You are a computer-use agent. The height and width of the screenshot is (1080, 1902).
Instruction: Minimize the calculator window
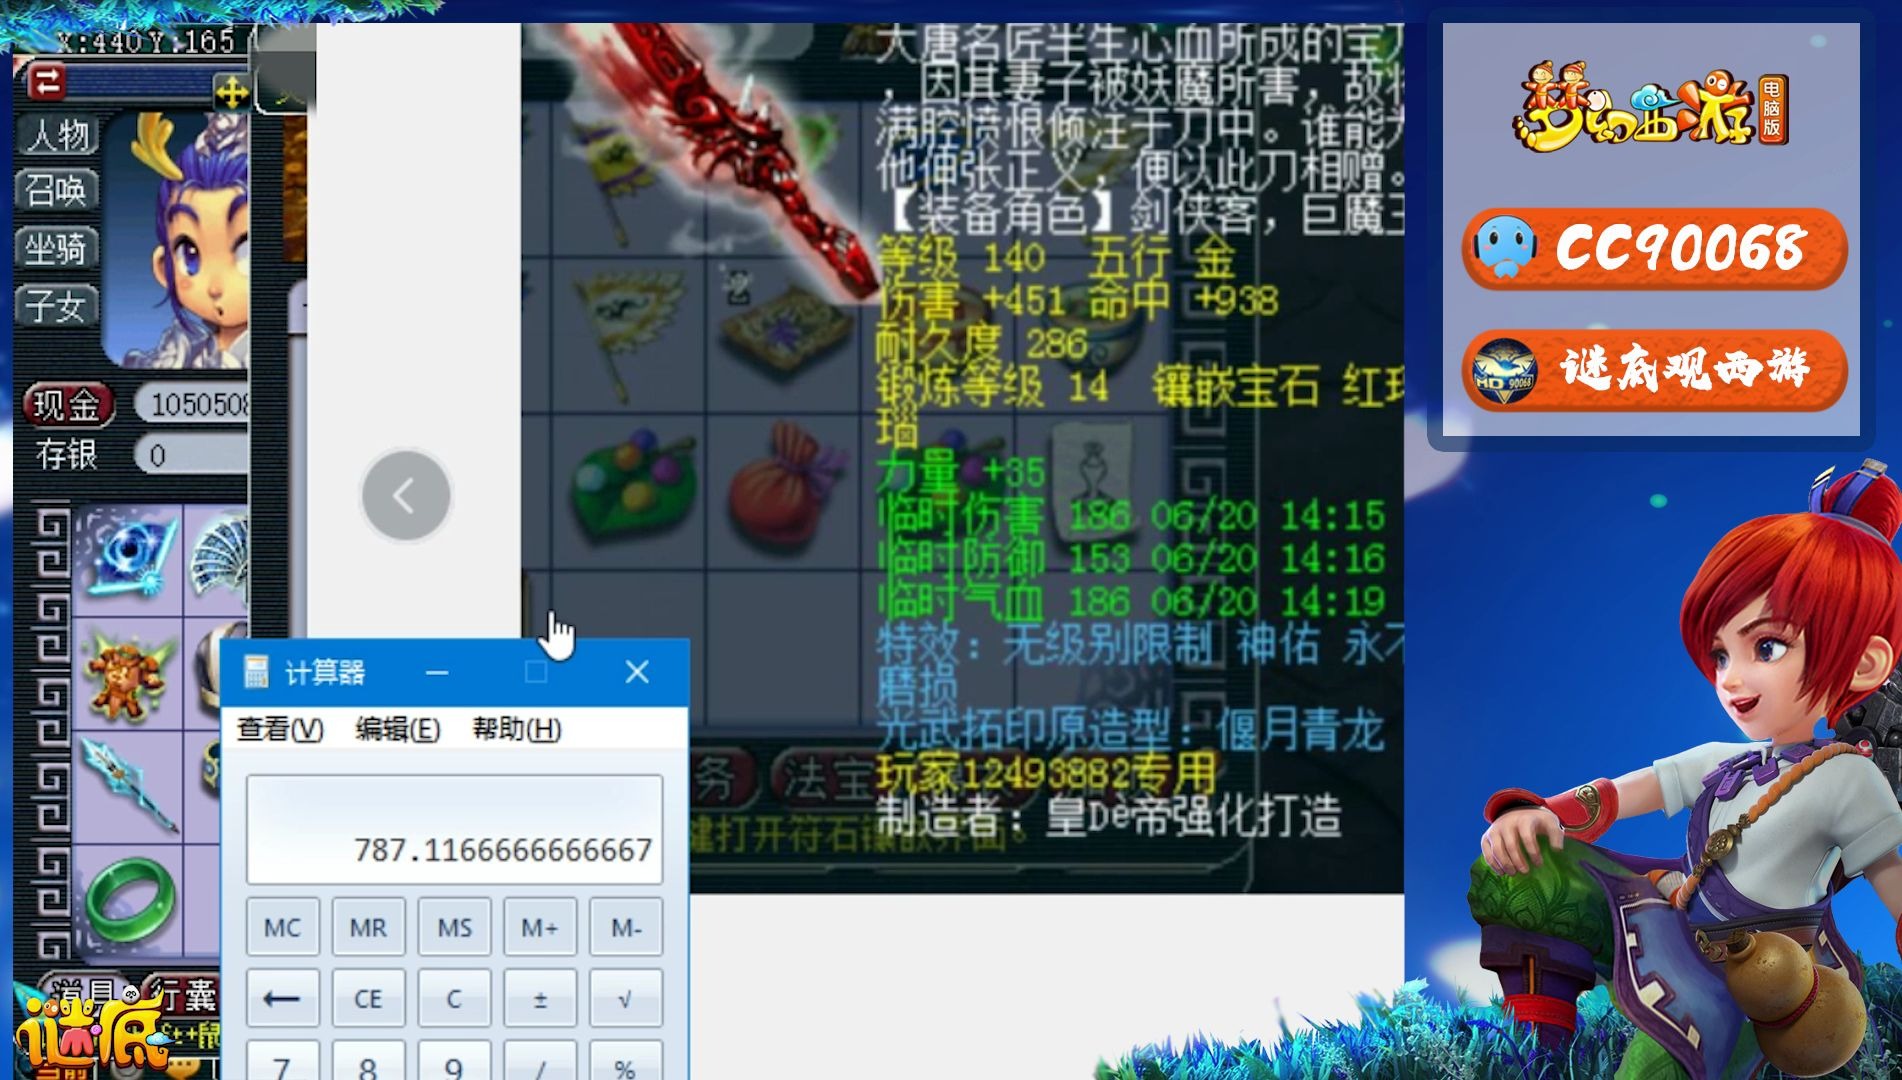437,672
